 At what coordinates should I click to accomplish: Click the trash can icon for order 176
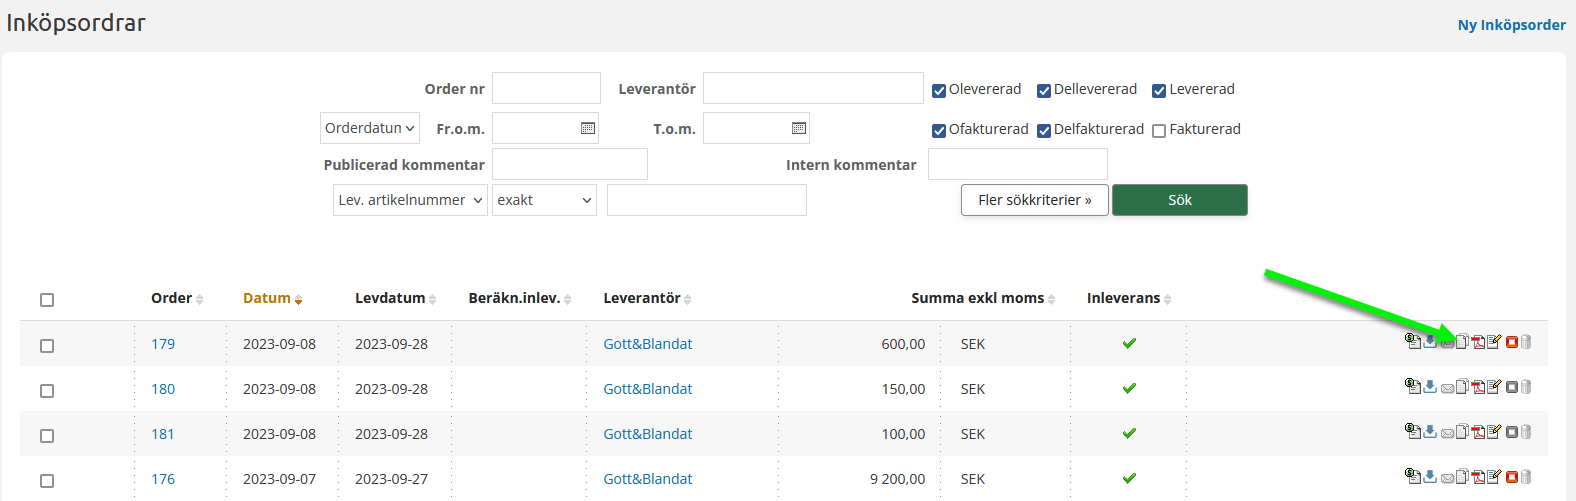tap(1526, 477)
